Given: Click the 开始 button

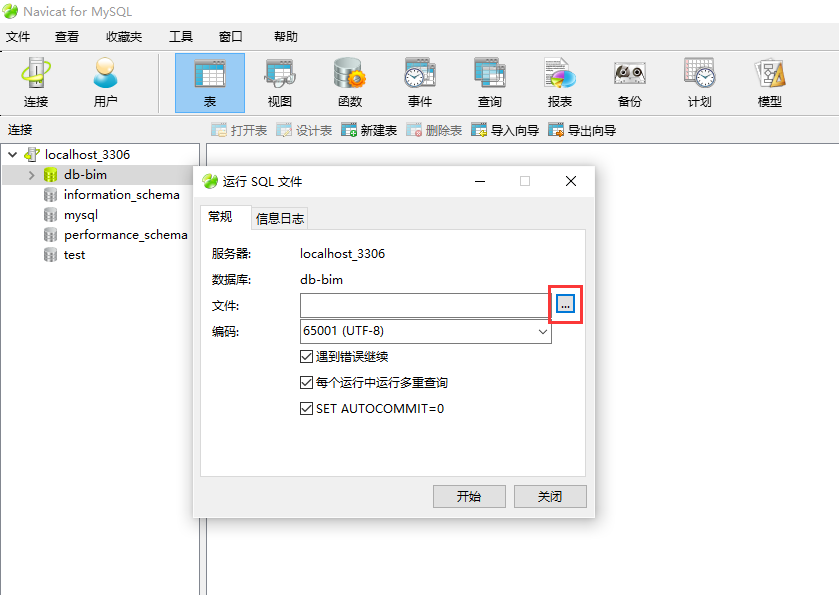Looking at the screenshot, I should 469,497.
